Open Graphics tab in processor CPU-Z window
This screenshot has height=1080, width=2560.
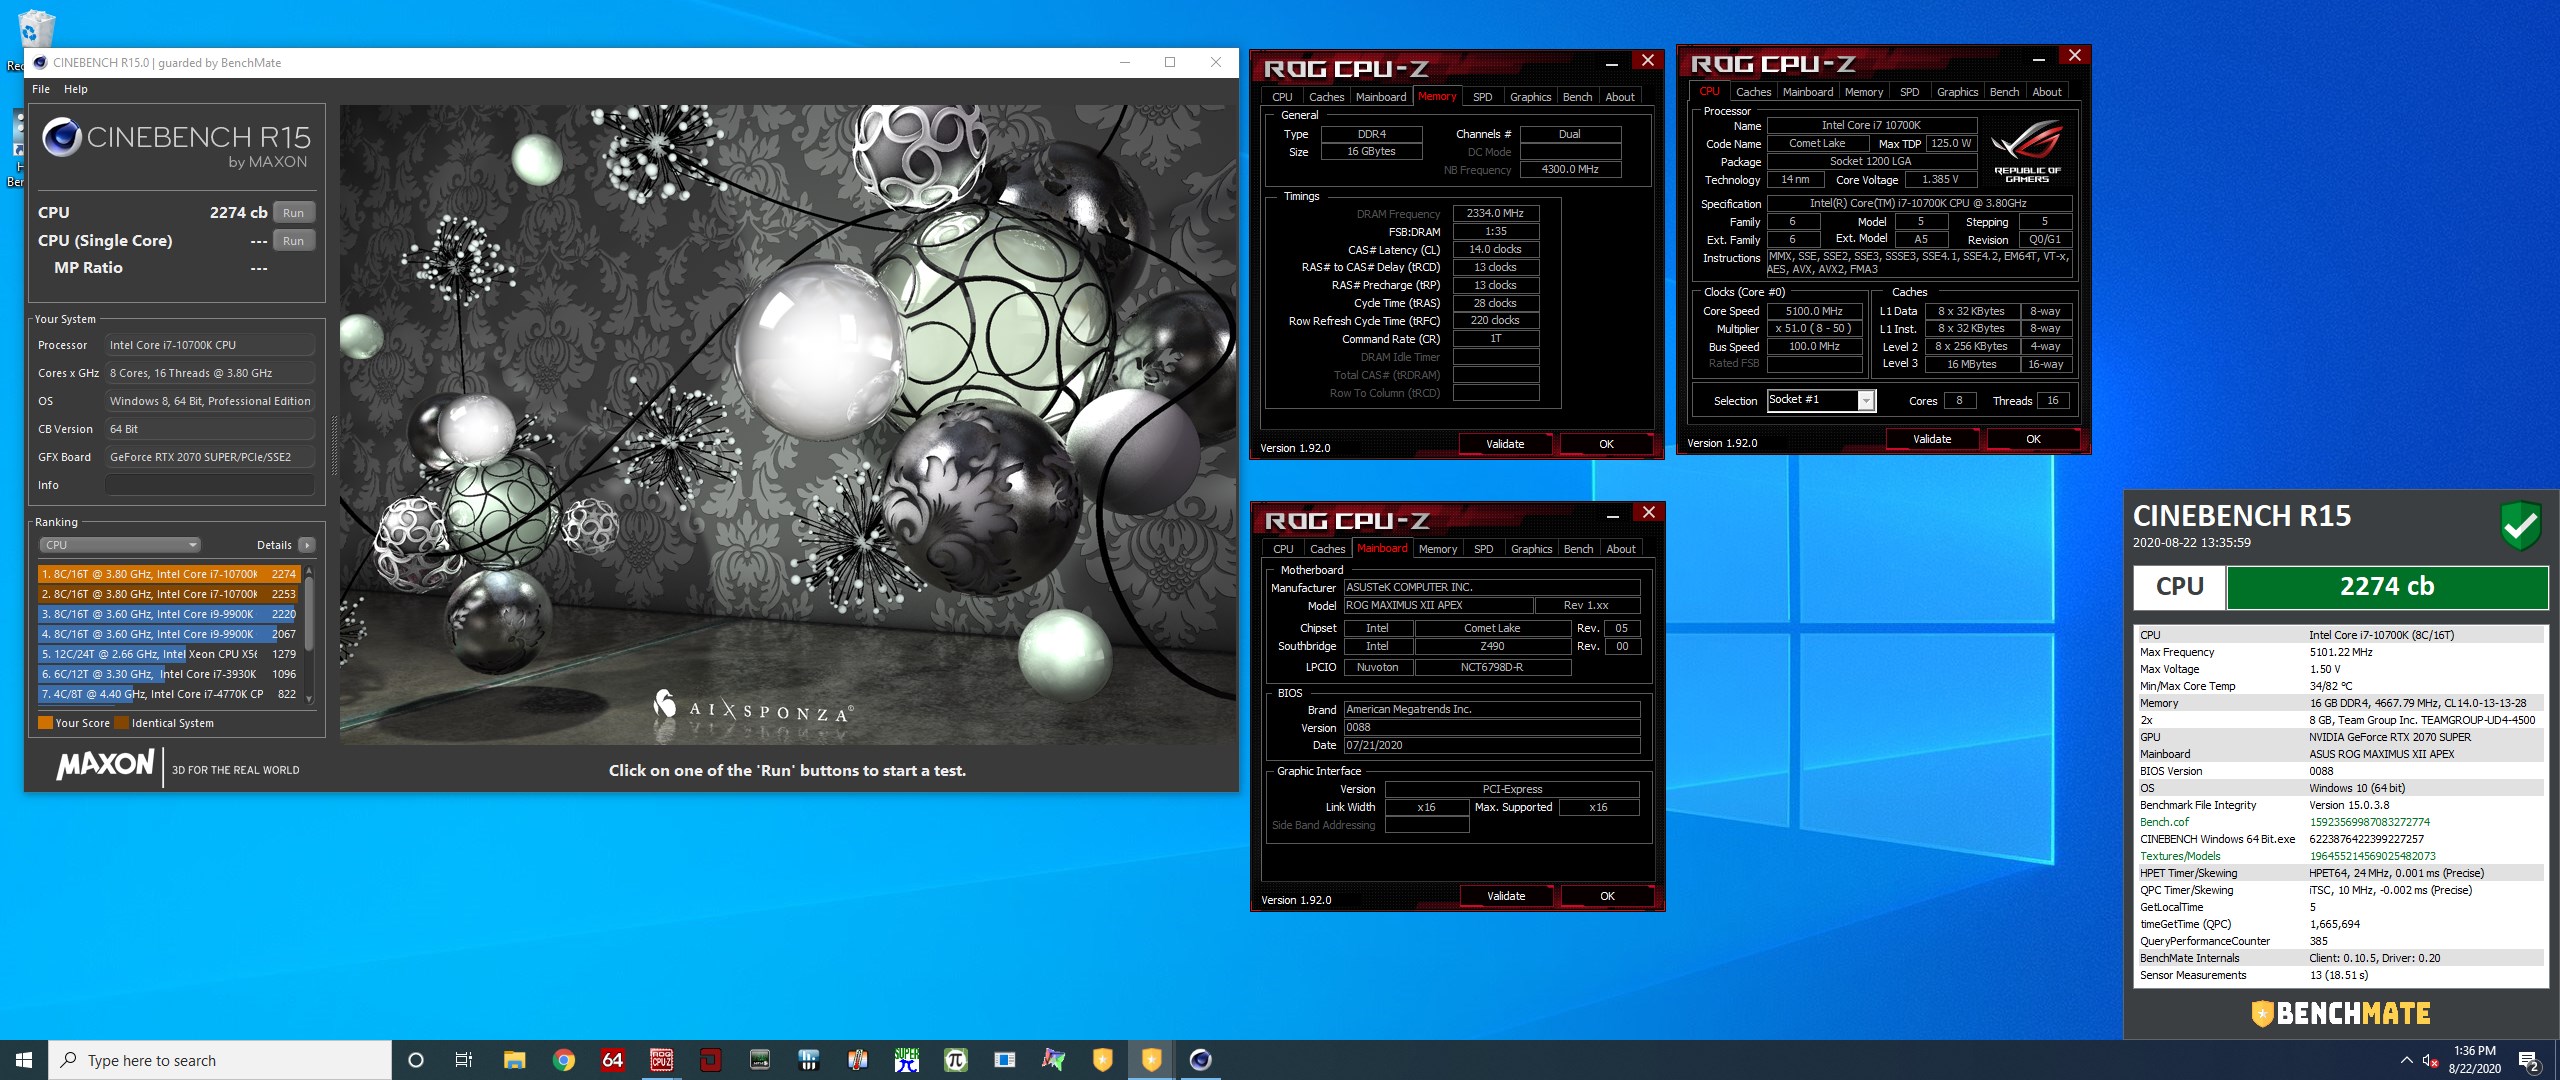1957,92
